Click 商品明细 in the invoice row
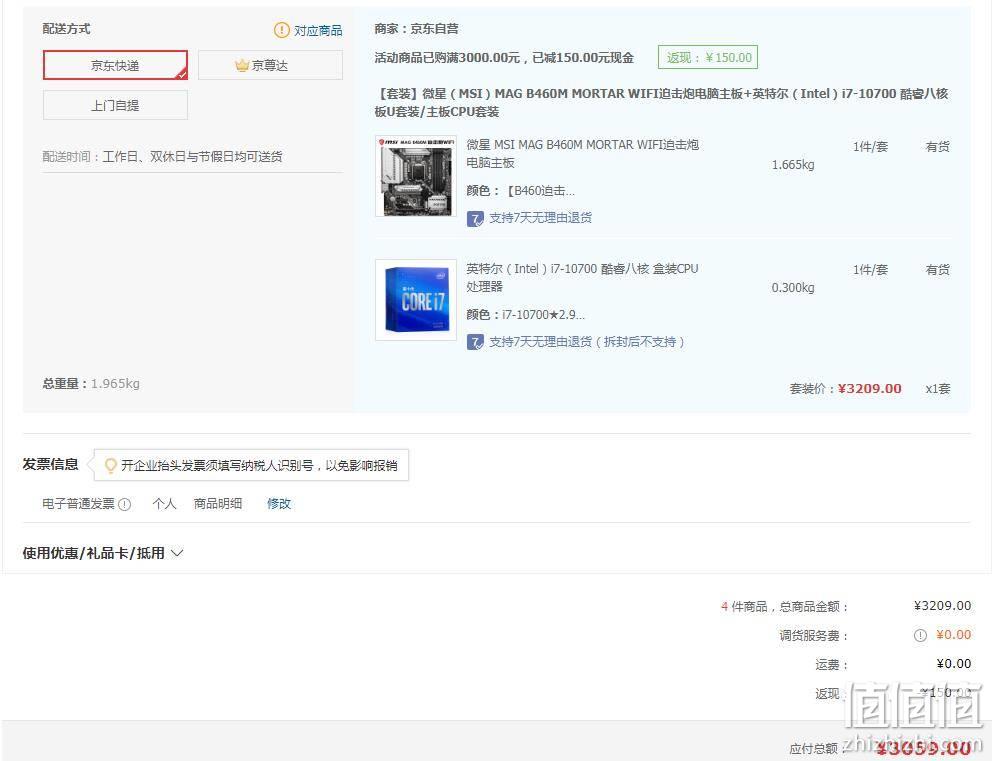Image resolution: width=992 pixels, height=761 pixels. [x=218, y=504]
